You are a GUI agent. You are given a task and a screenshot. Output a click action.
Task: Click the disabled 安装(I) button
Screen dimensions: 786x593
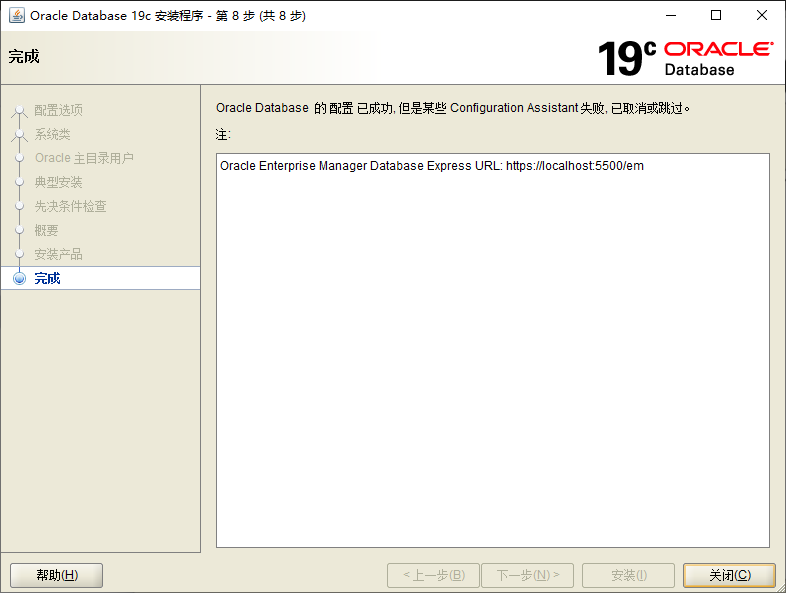click(629, 575)
